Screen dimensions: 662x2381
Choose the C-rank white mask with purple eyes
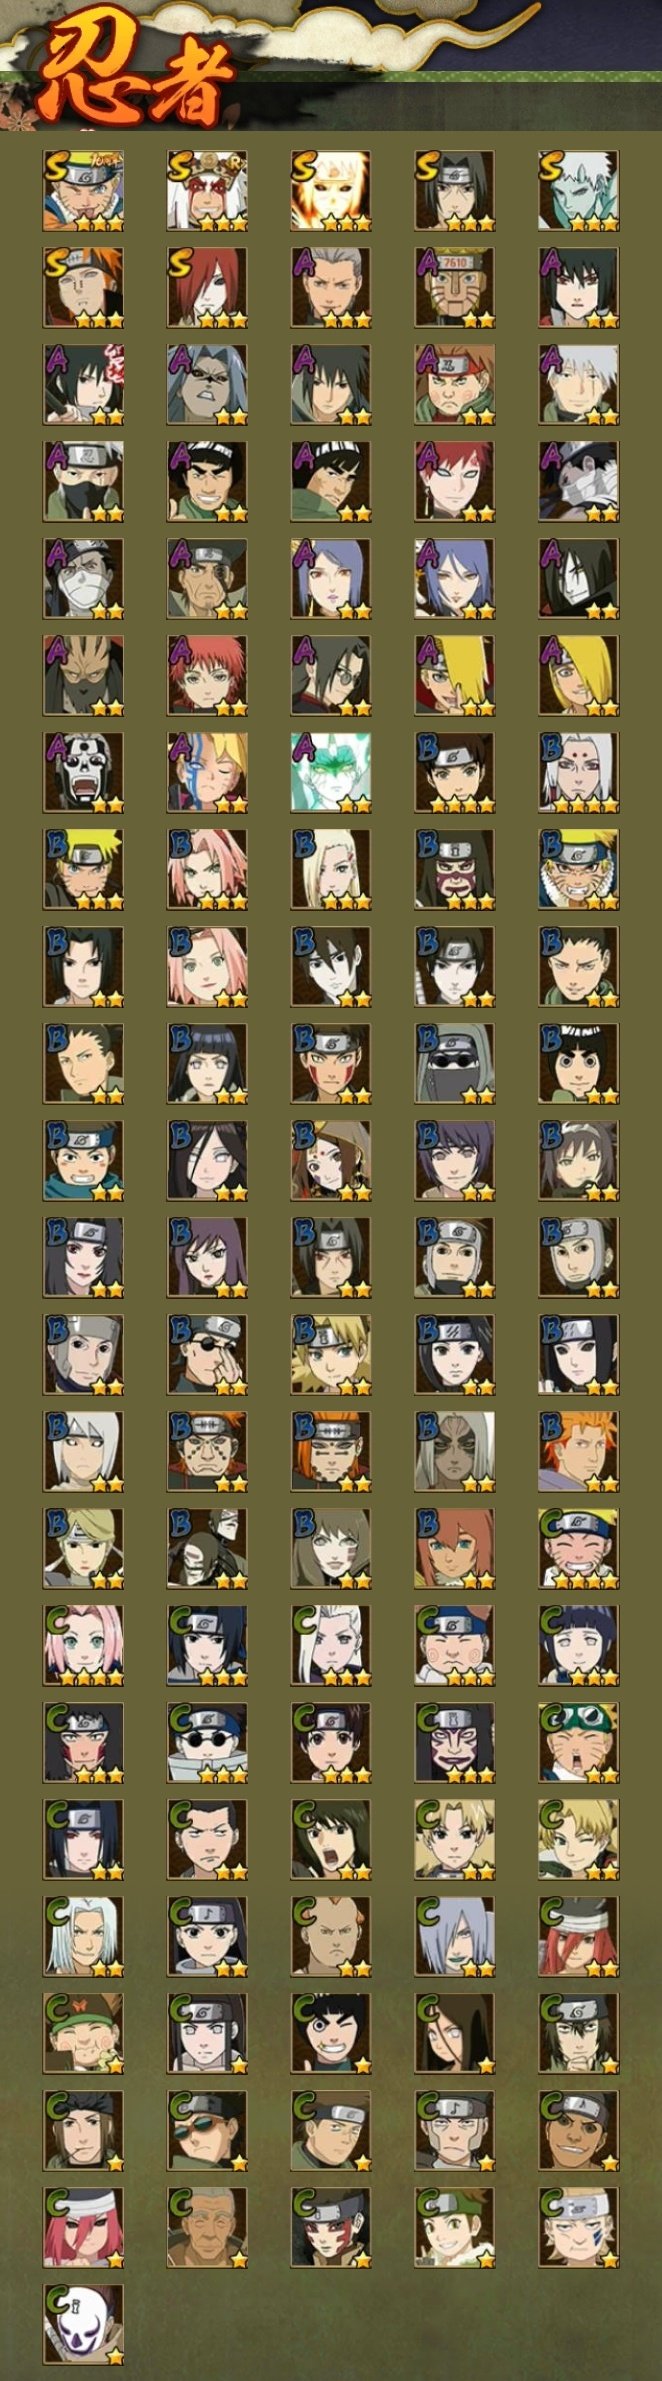[x=83, y=2324]
